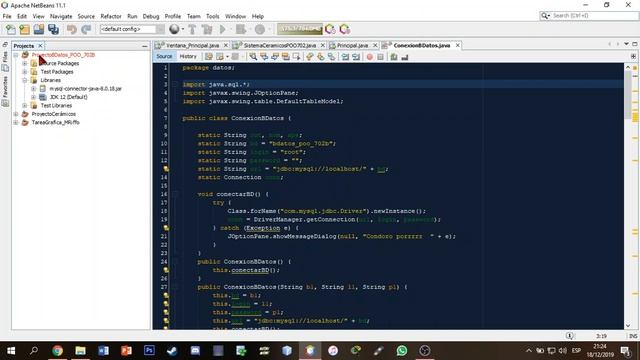This screenshot has height=360, width=640.
Task: Switch to SistemaCeramicosPOO702.java tab
Action: click(x=280, y=45)
